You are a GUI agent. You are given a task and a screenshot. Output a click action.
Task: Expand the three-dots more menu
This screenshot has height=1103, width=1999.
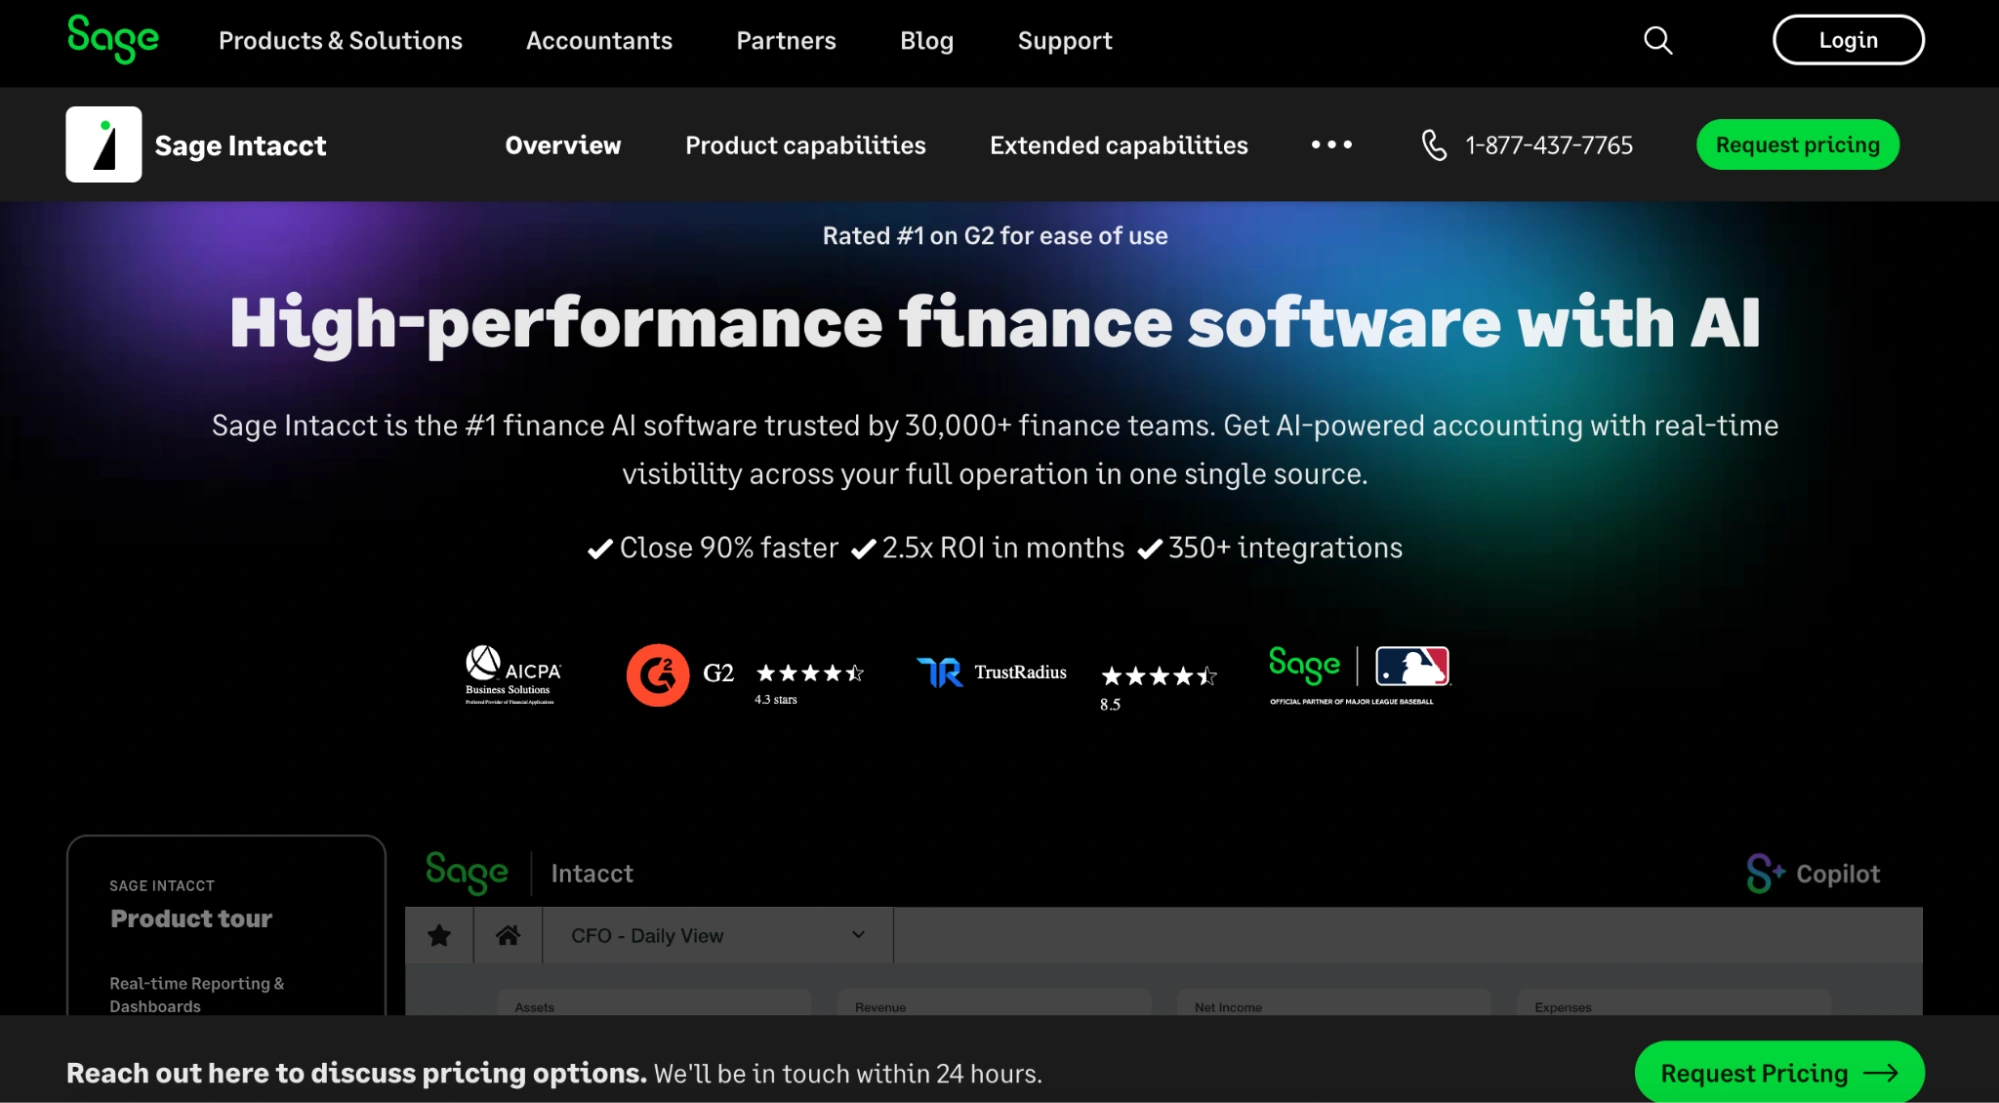[1331, 145]
